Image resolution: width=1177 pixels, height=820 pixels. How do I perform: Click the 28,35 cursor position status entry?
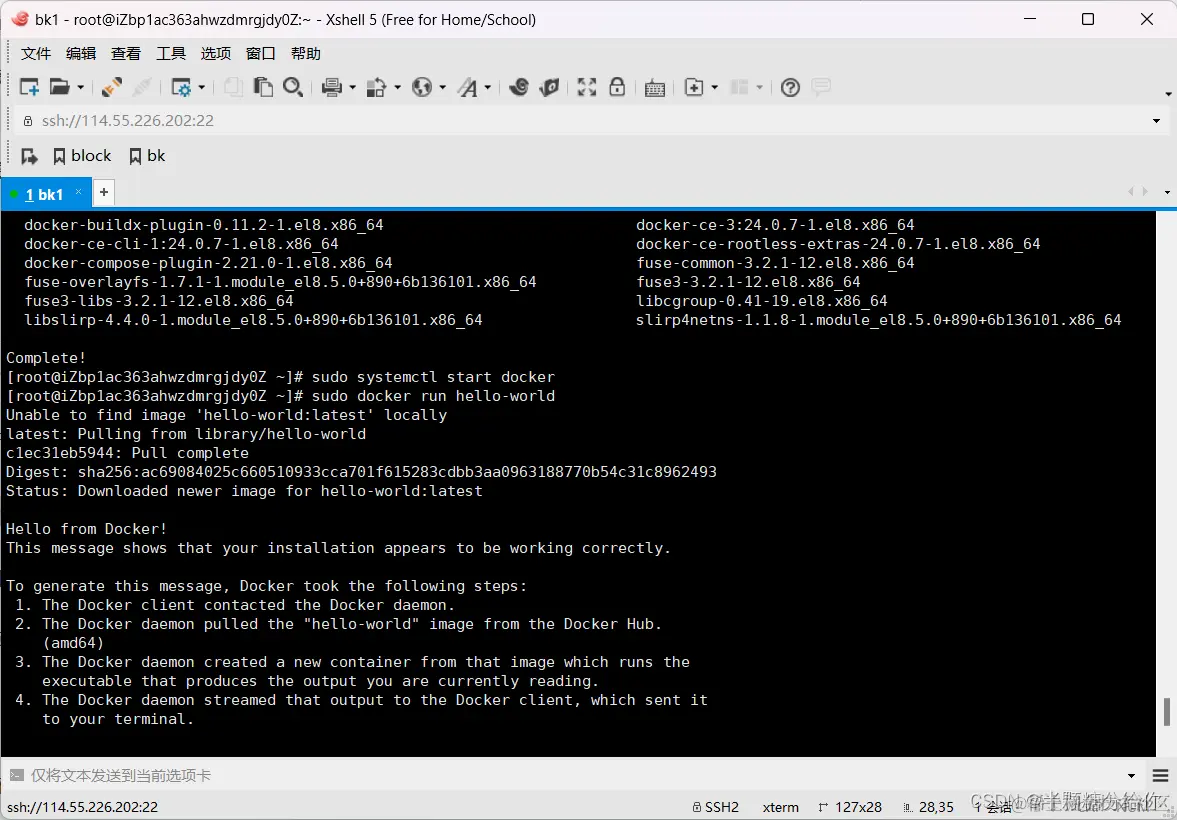pos(929,807)
